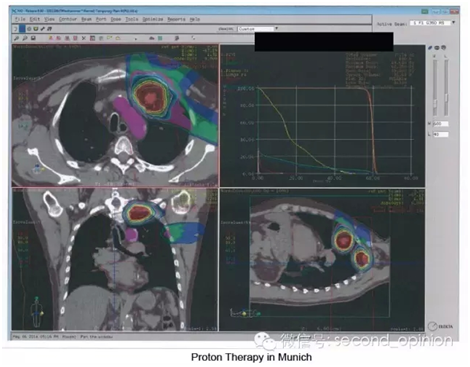Click the blue pen icon above W slider
This screenshot has width=470, height=367.
coord(430,48)
